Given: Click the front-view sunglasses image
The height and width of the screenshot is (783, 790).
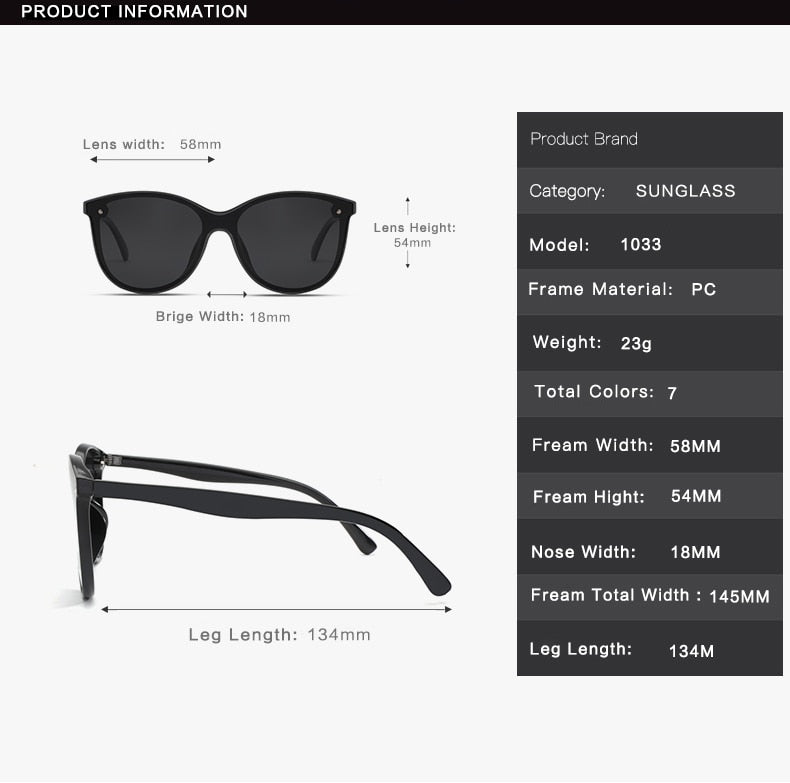Looking at the screenshot, I should [219, 242].
